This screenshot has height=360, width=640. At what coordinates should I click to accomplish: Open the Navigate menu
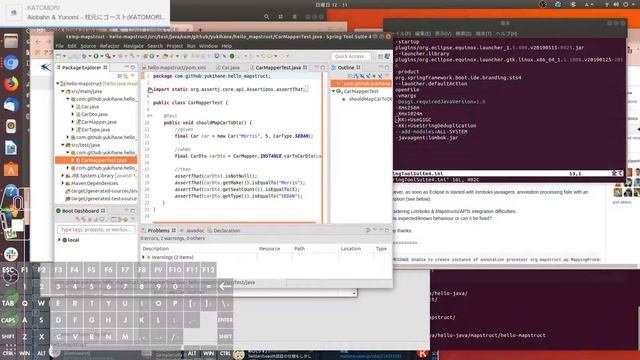pyautogui.click(x=133, y=46)
